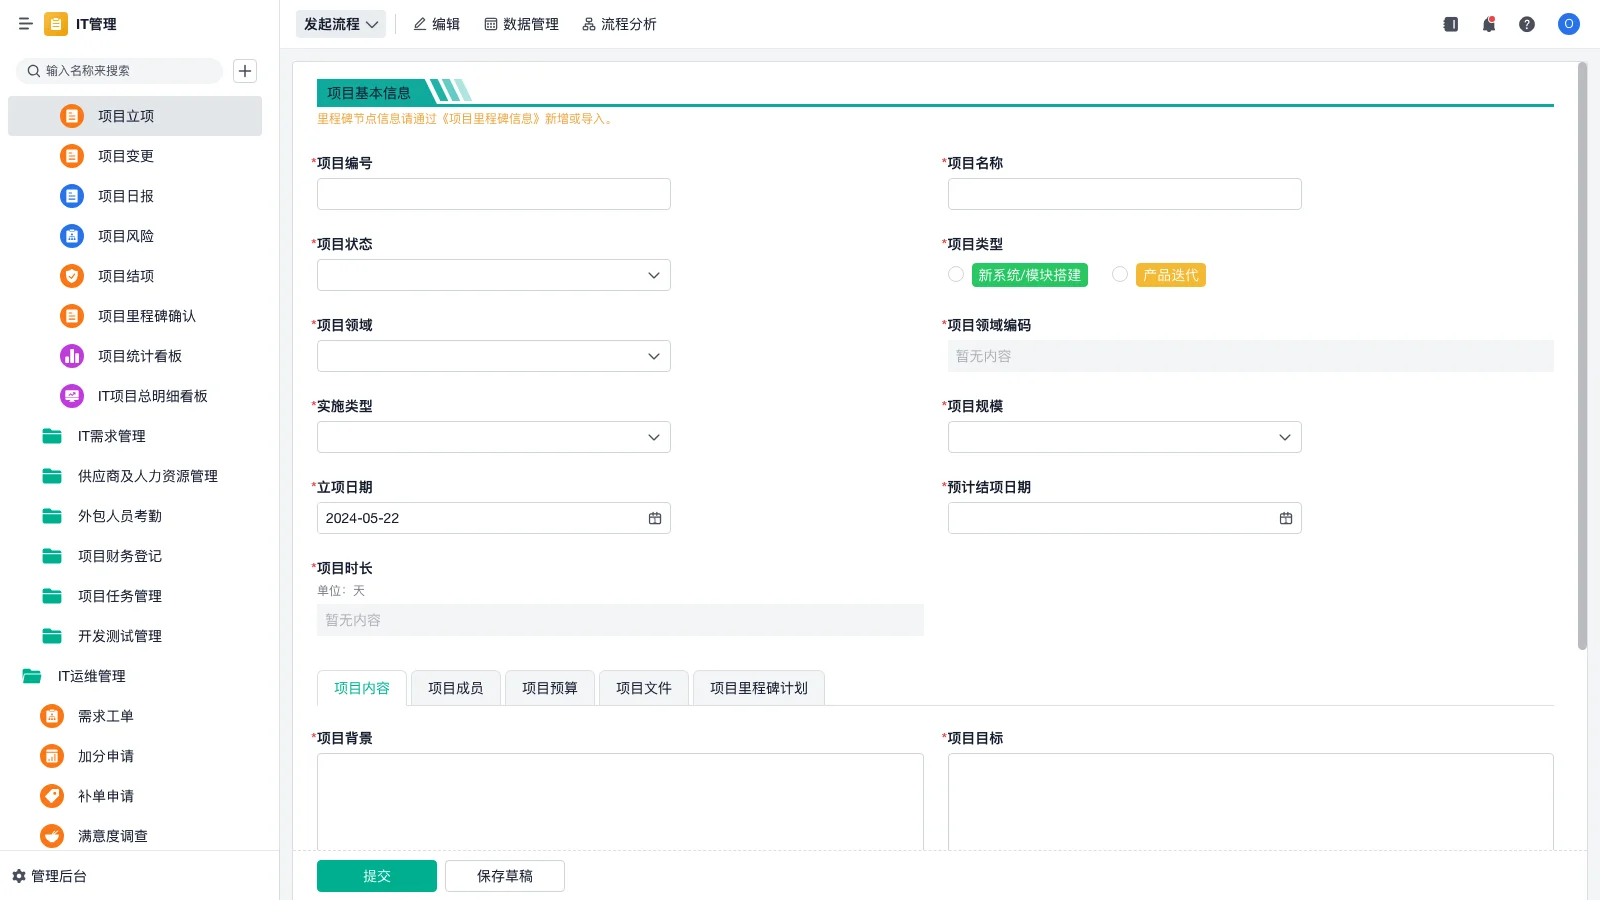Click the 提交 submit button
Screen dimensions: 1600x900
click(377, 876)
